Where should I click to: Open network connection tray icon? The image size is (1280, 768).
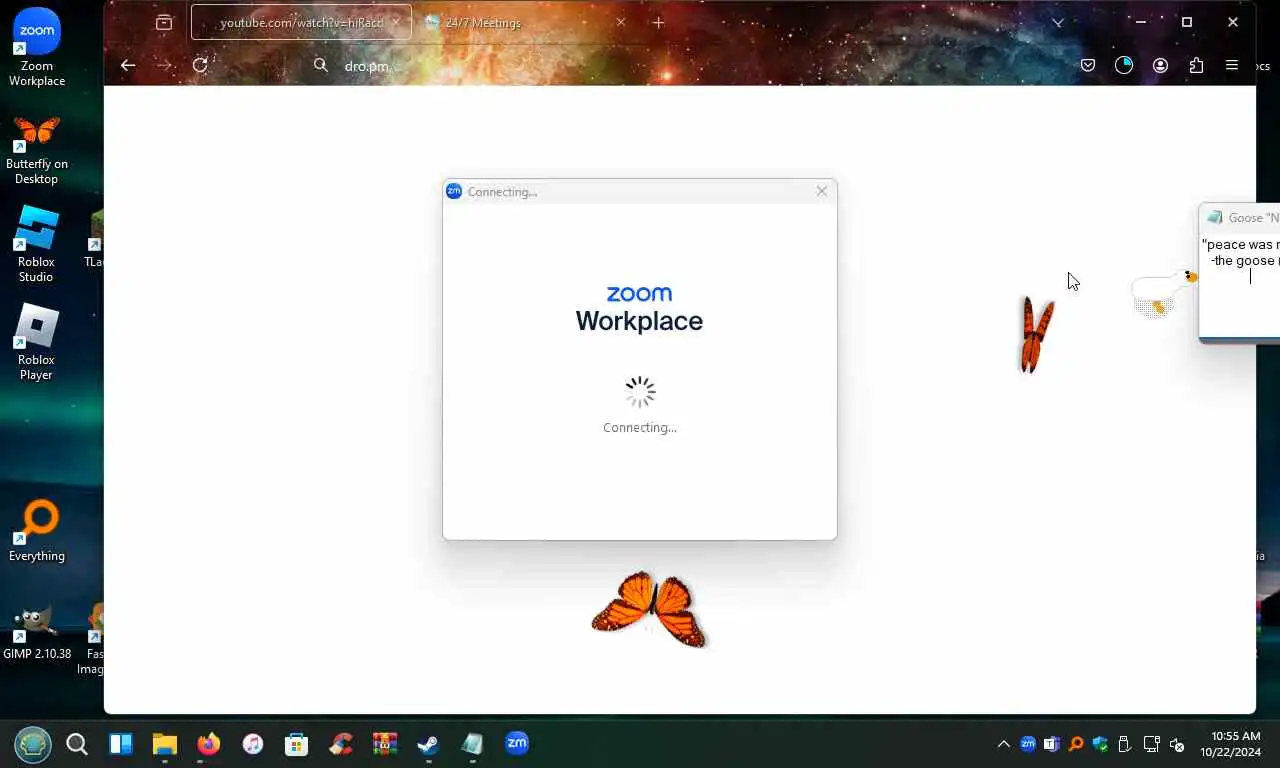click(x=1151, y=744)
